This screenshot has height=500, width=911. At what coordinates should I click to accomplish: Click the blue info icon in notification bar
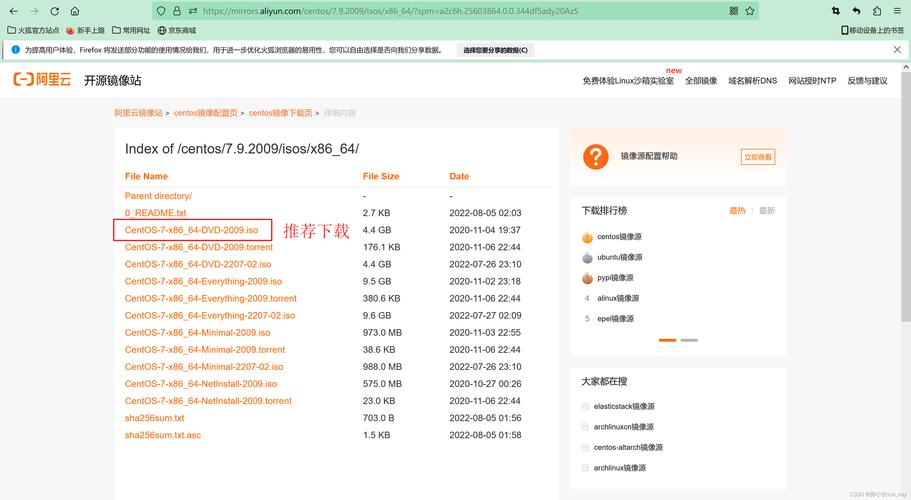[x=16, y=50]
